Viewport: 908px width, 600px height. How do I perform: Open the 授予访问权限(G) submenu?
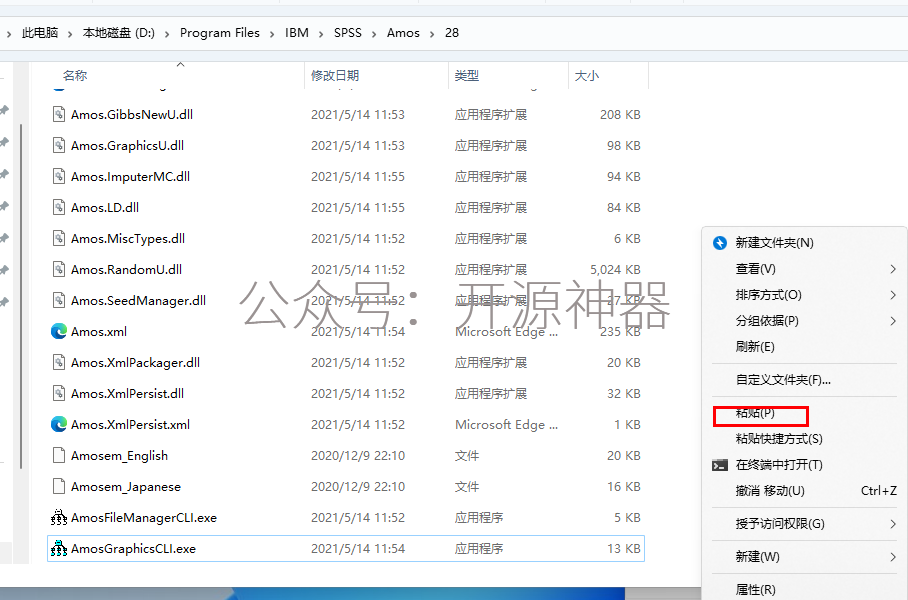pos(804,524)
